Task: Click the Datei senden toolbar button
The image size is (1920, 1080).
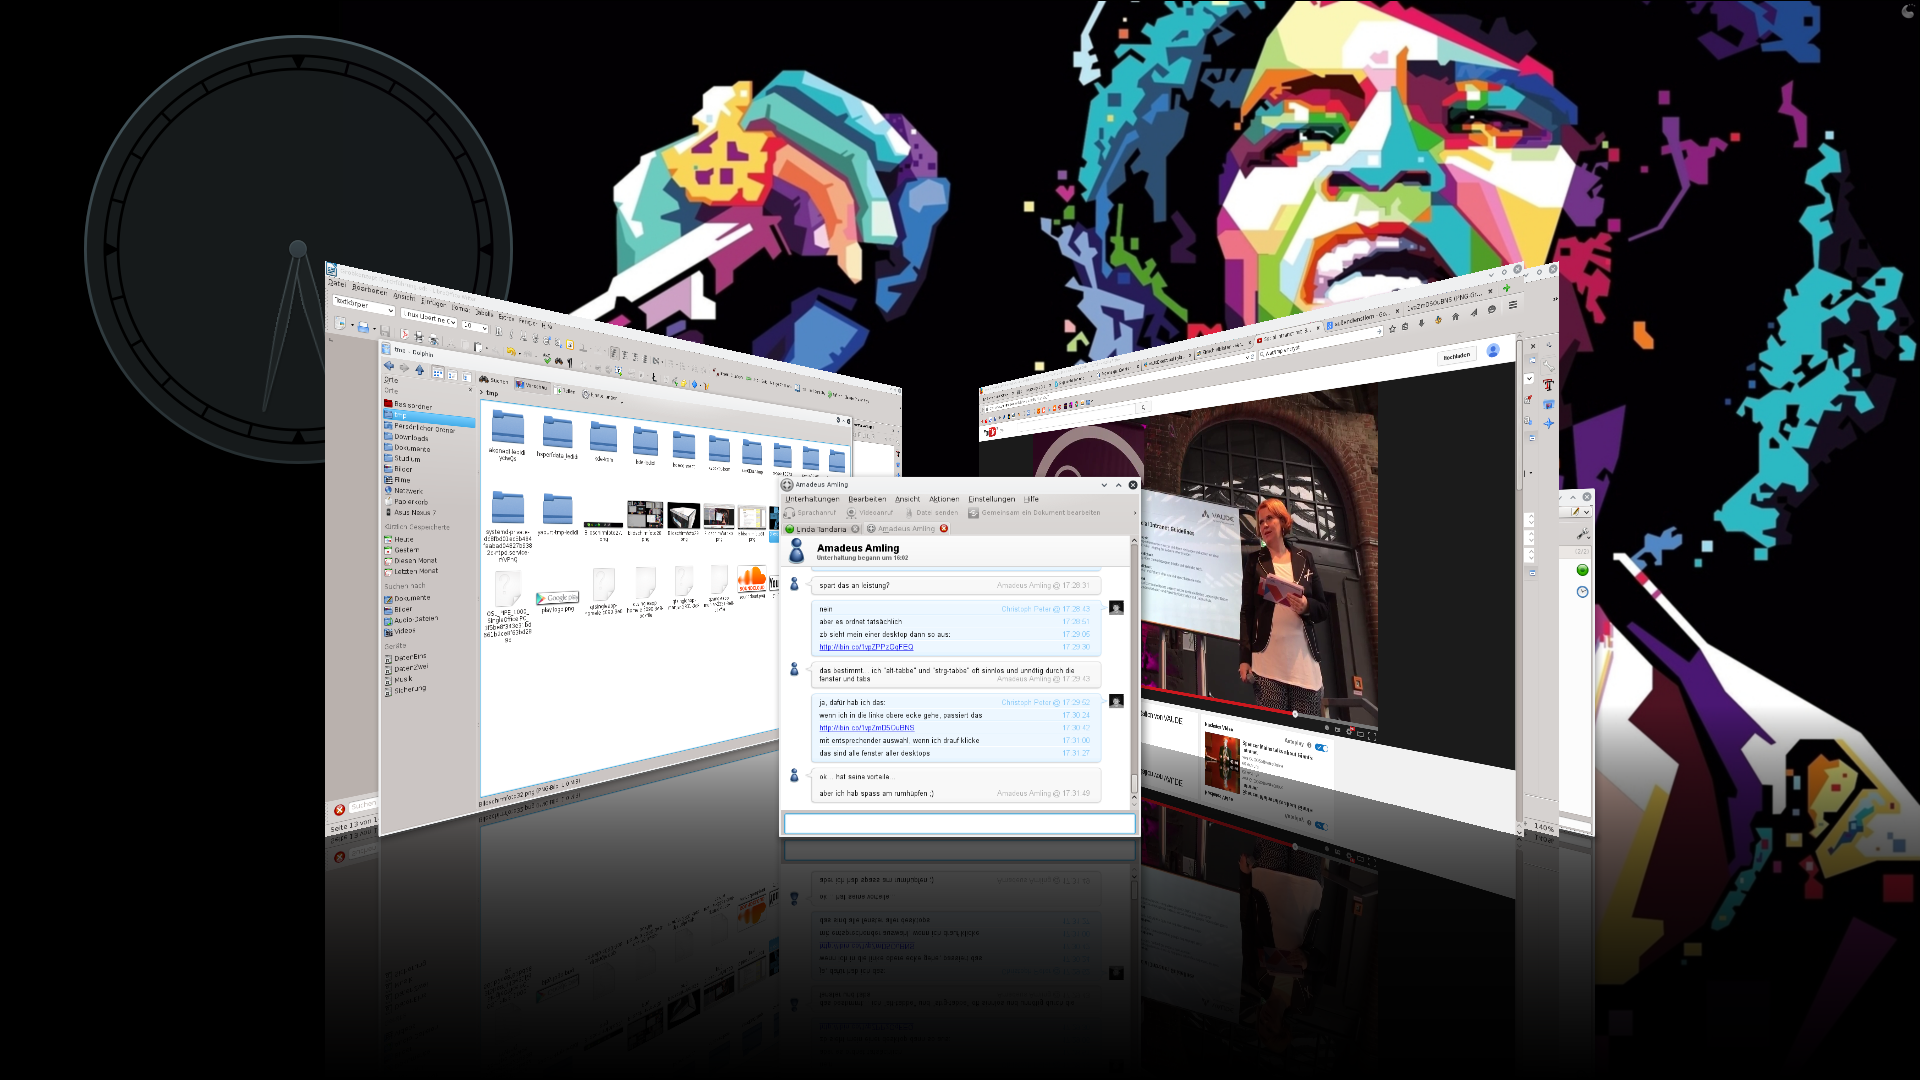Action: click(931, 513)
